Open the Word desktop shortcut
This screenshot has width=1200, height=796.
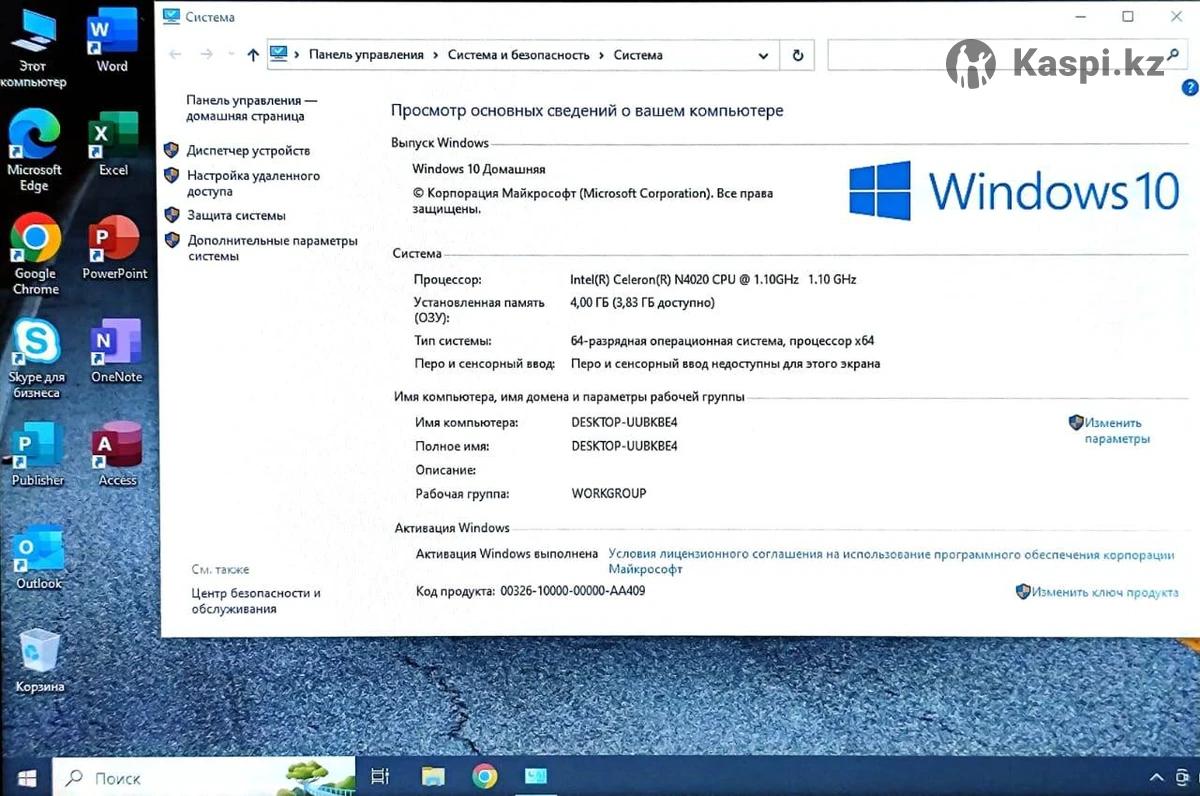112,42
